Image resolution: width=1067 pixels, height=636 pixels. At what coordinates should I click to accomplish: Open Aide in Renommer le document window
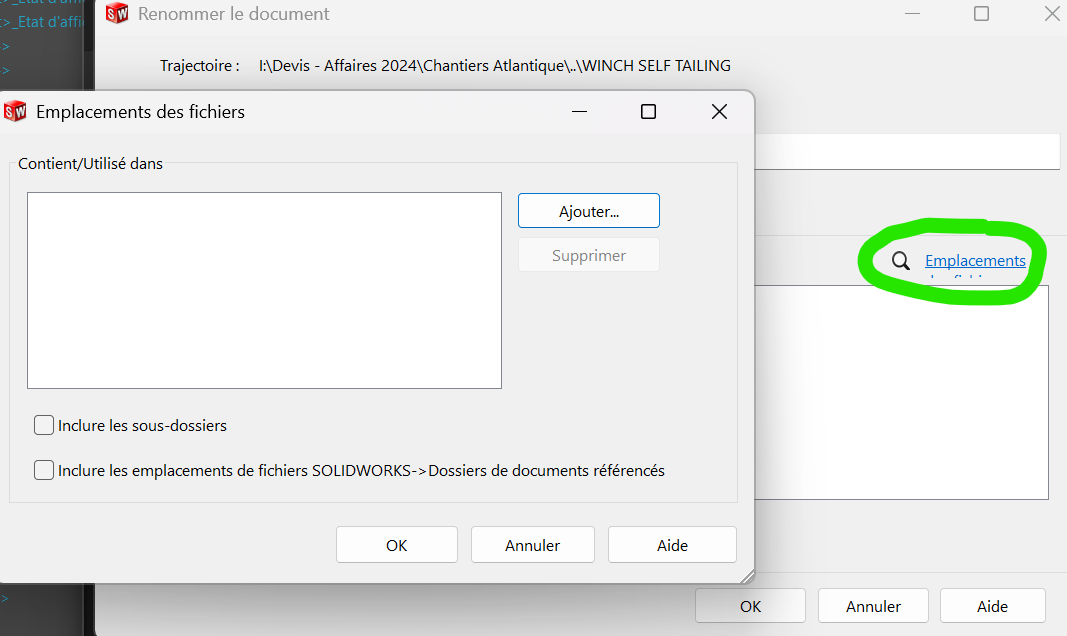(x=992, y=606)
